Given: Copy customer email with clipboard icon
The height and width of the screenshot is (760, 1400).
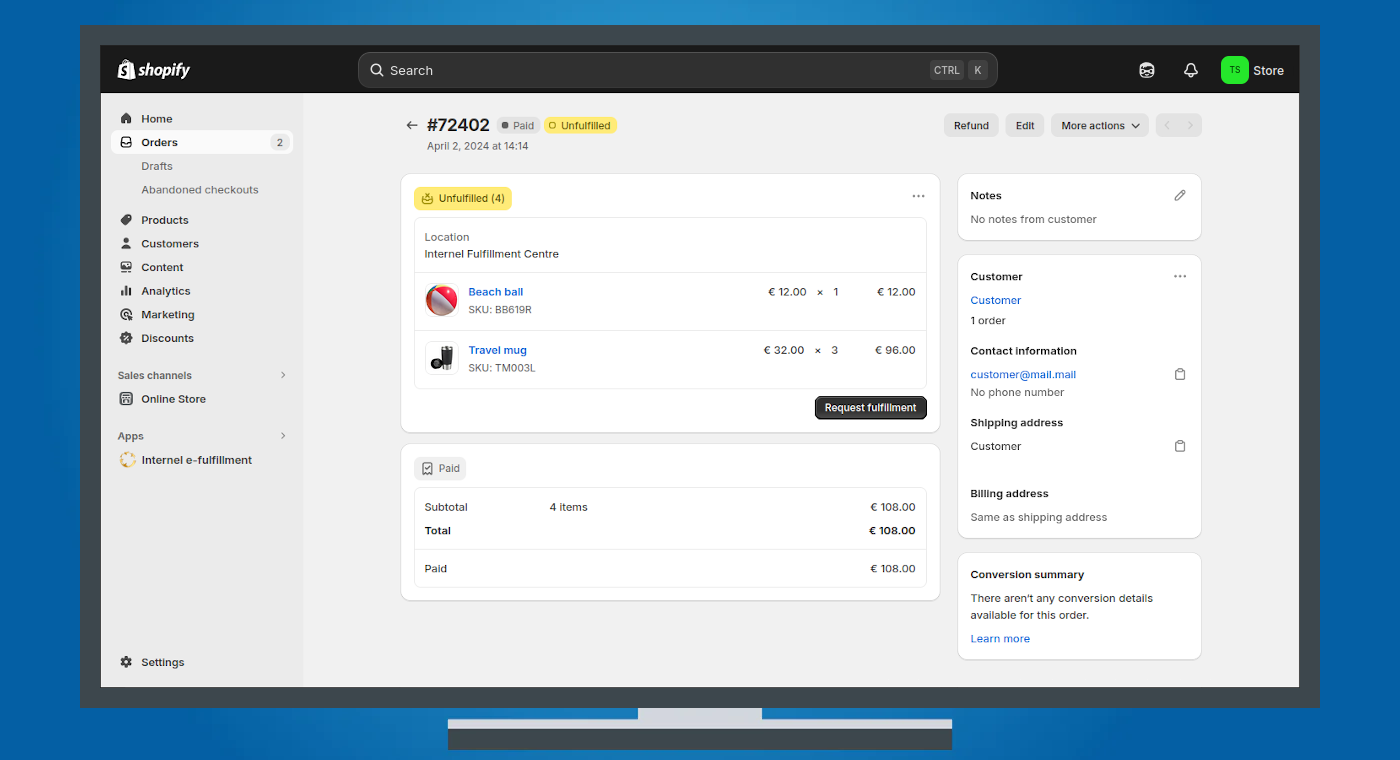Looking at the screenshot, I should 1180,374.
